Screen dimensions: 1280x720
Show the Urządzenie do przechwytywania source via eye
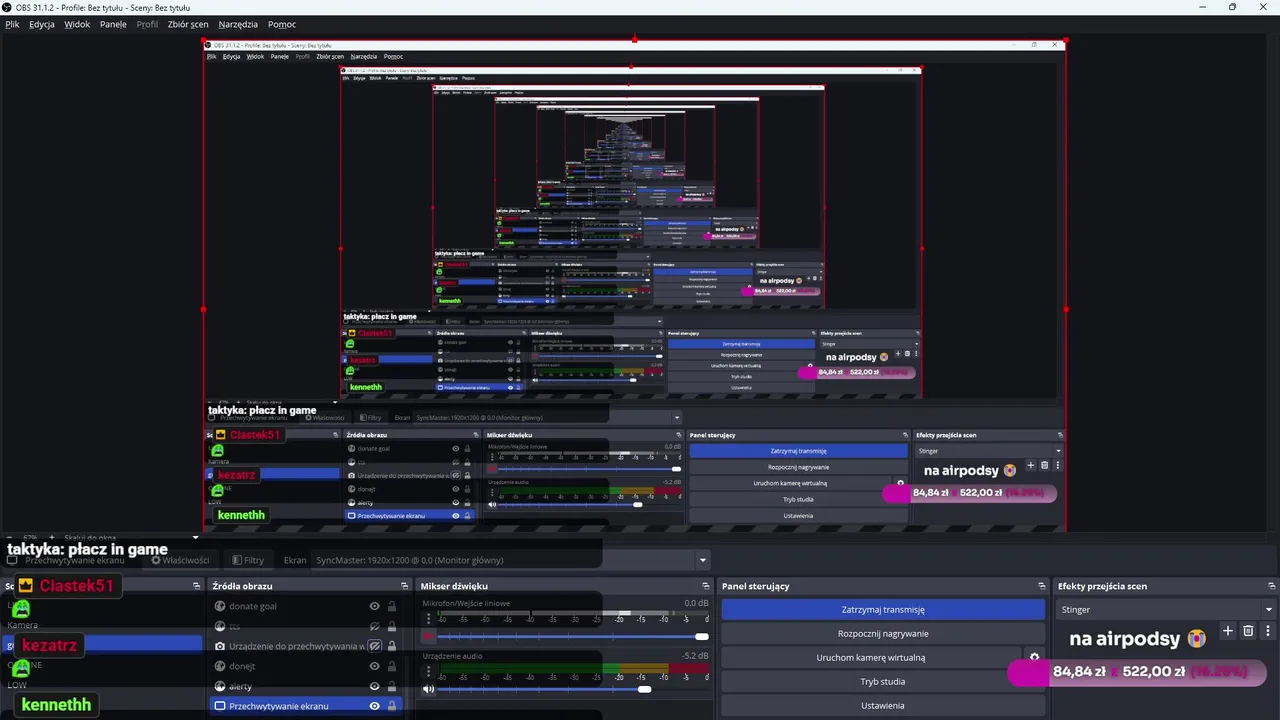[375, 646]
